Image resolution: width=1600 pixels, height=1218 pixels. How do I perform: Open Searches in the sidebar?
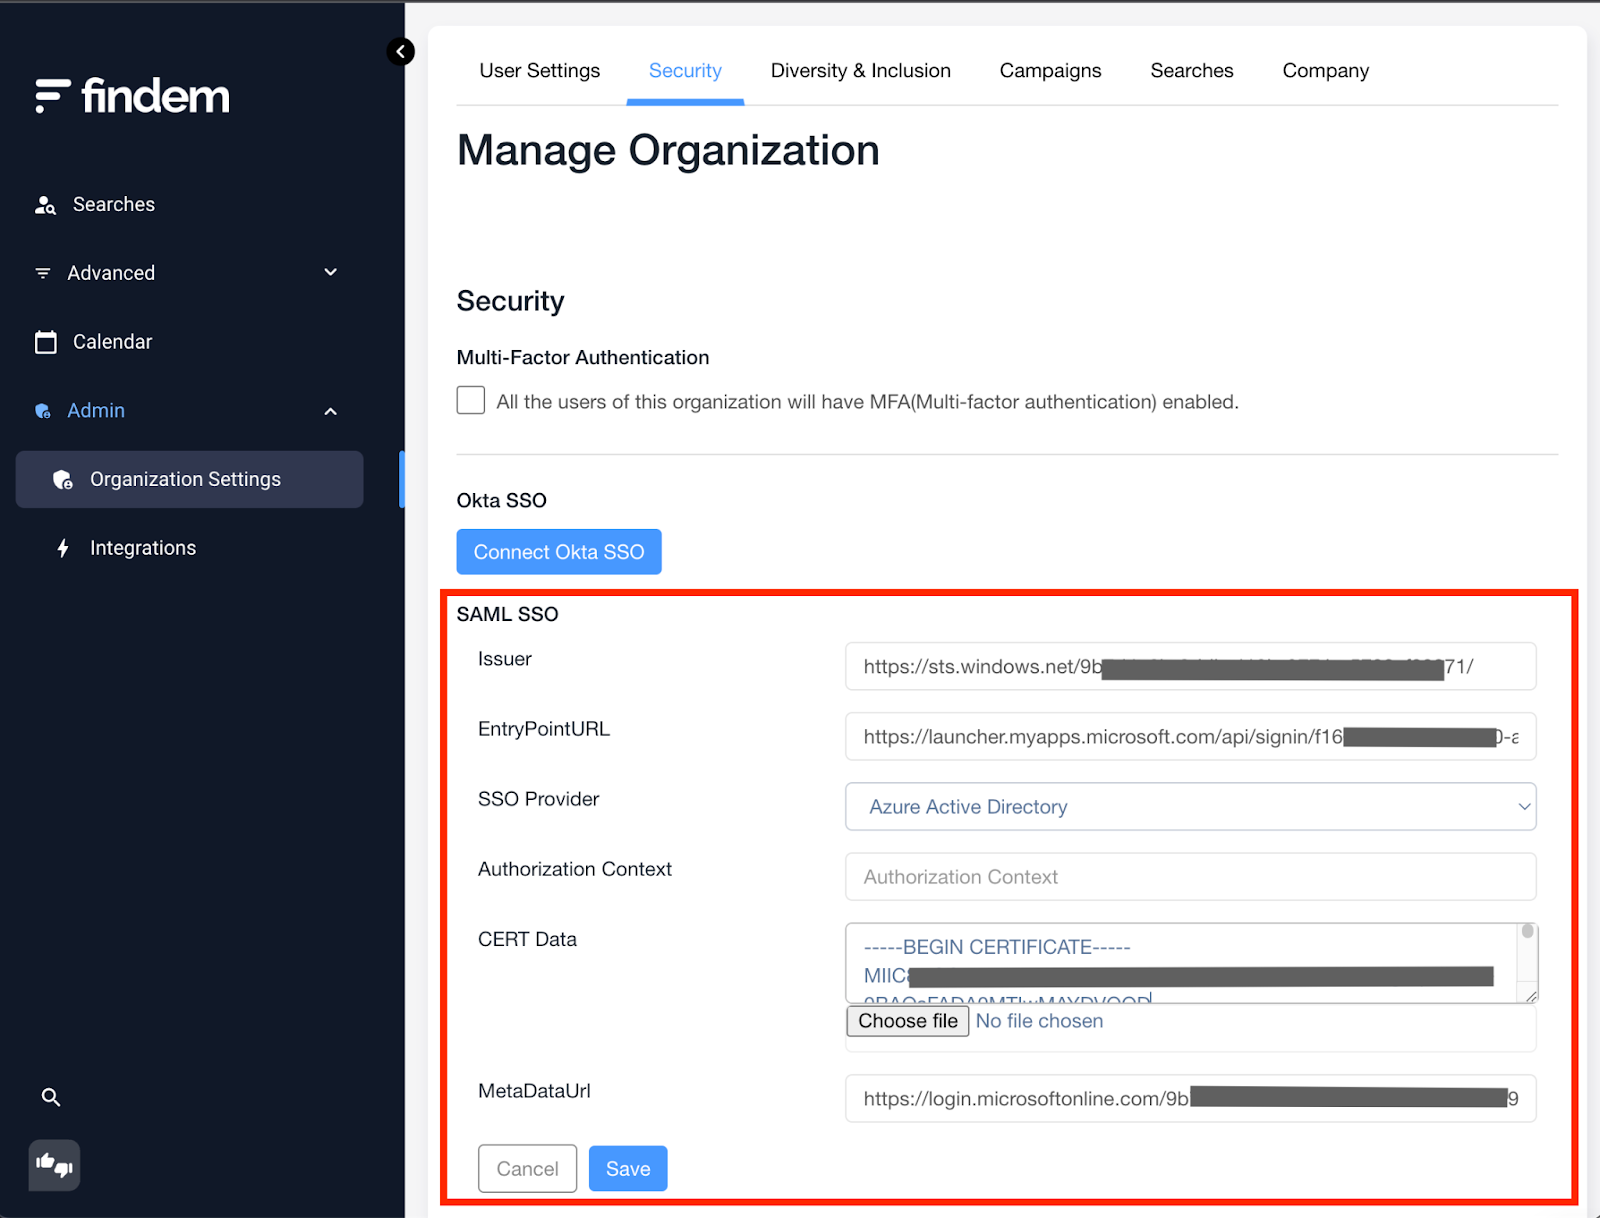click(114, 204)
